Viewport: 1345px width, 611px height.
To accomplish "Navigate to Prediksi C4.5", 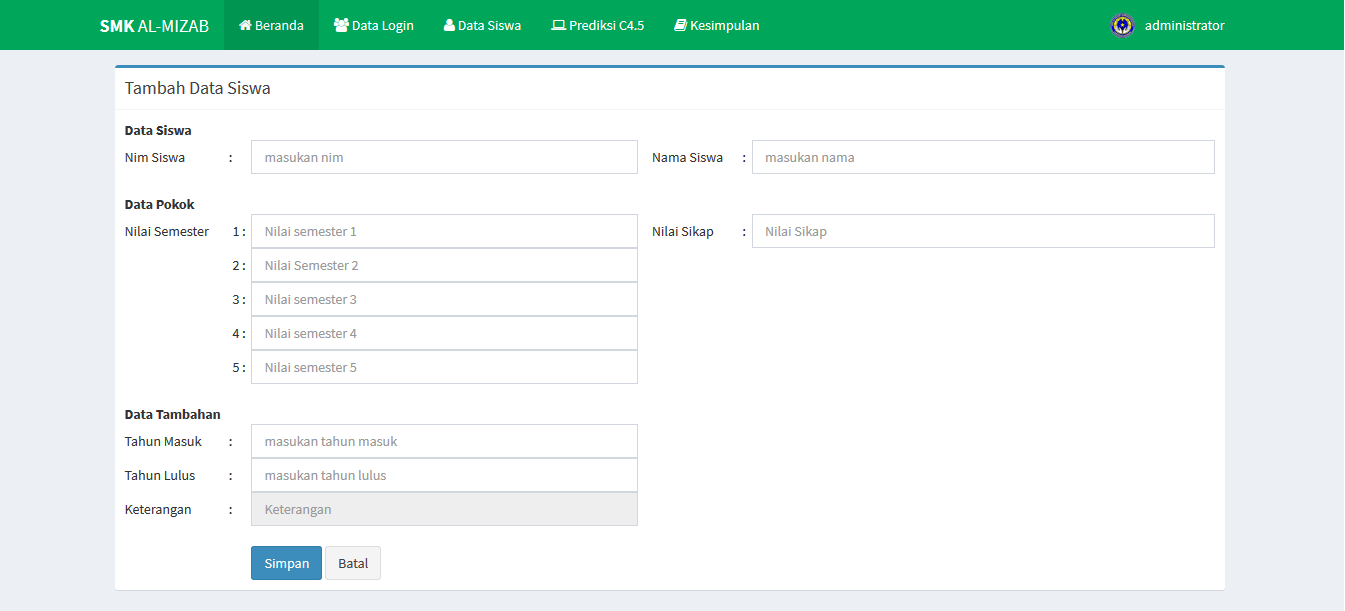I will point(598,25).
